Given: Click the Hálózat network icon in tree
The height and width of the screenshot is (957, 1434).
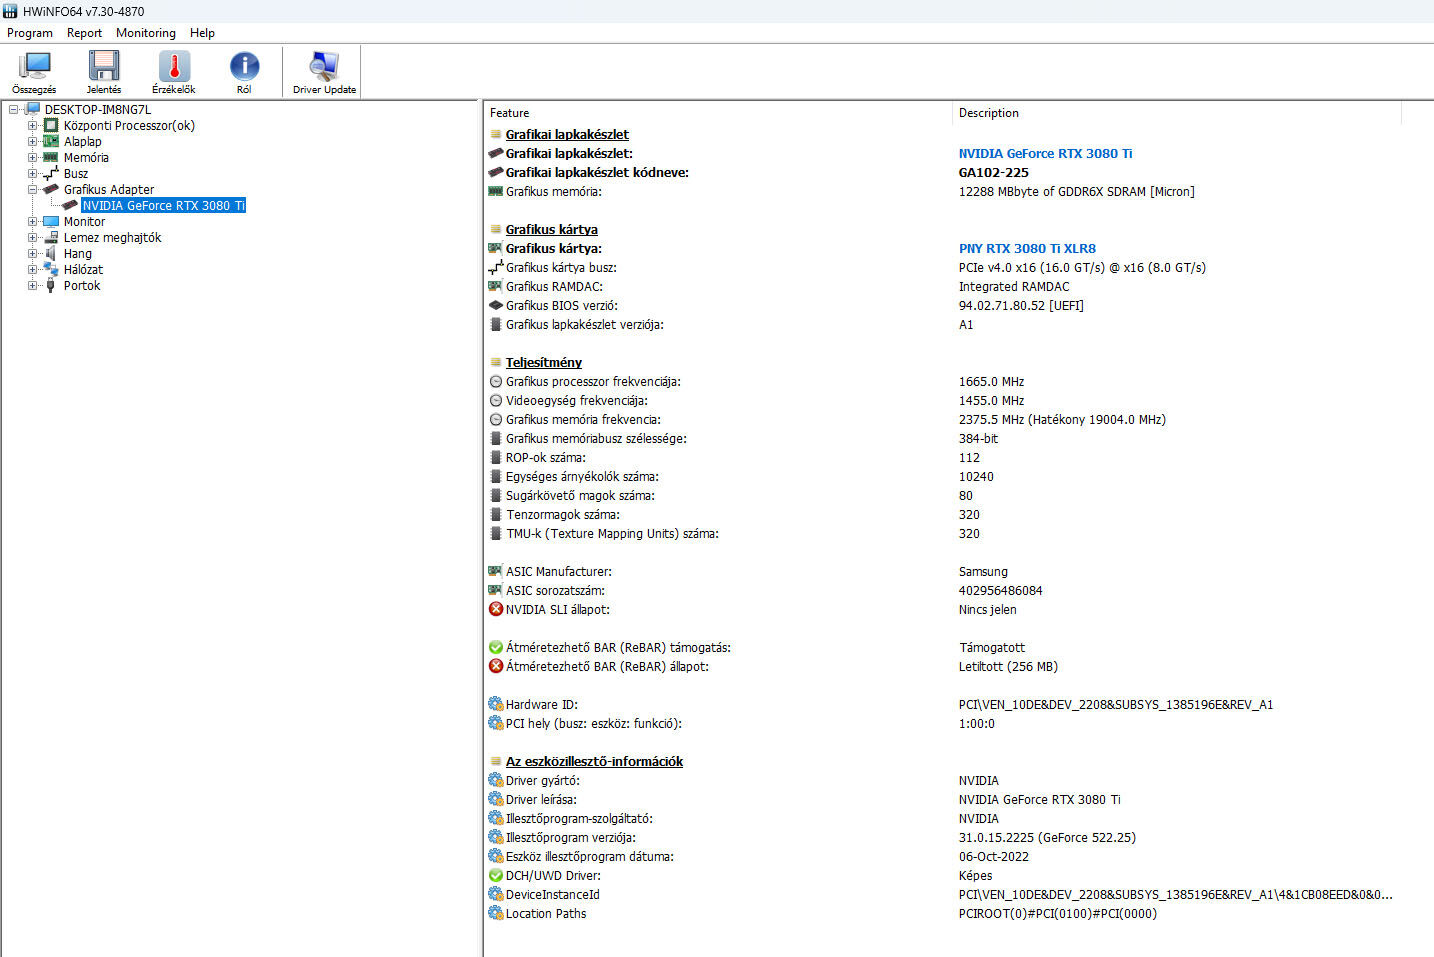Looking at the screenshot, I should [51, 270].
